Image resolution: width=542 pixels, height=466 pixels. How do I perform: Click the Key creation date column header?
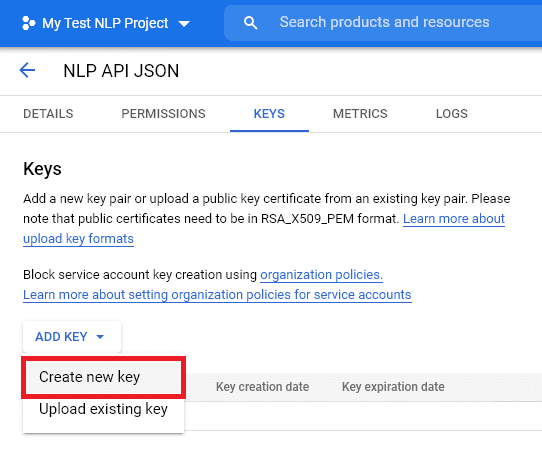262,386
